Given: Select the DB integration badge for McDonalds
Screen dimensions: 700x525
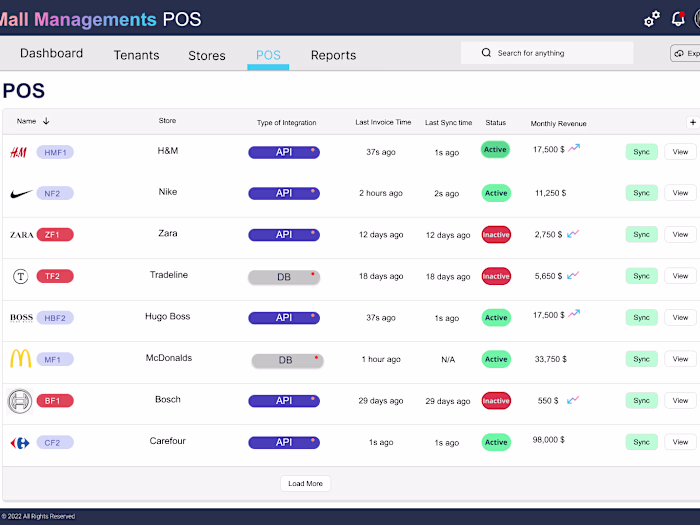Looking at the screenshot, I should tap(286, 360).
